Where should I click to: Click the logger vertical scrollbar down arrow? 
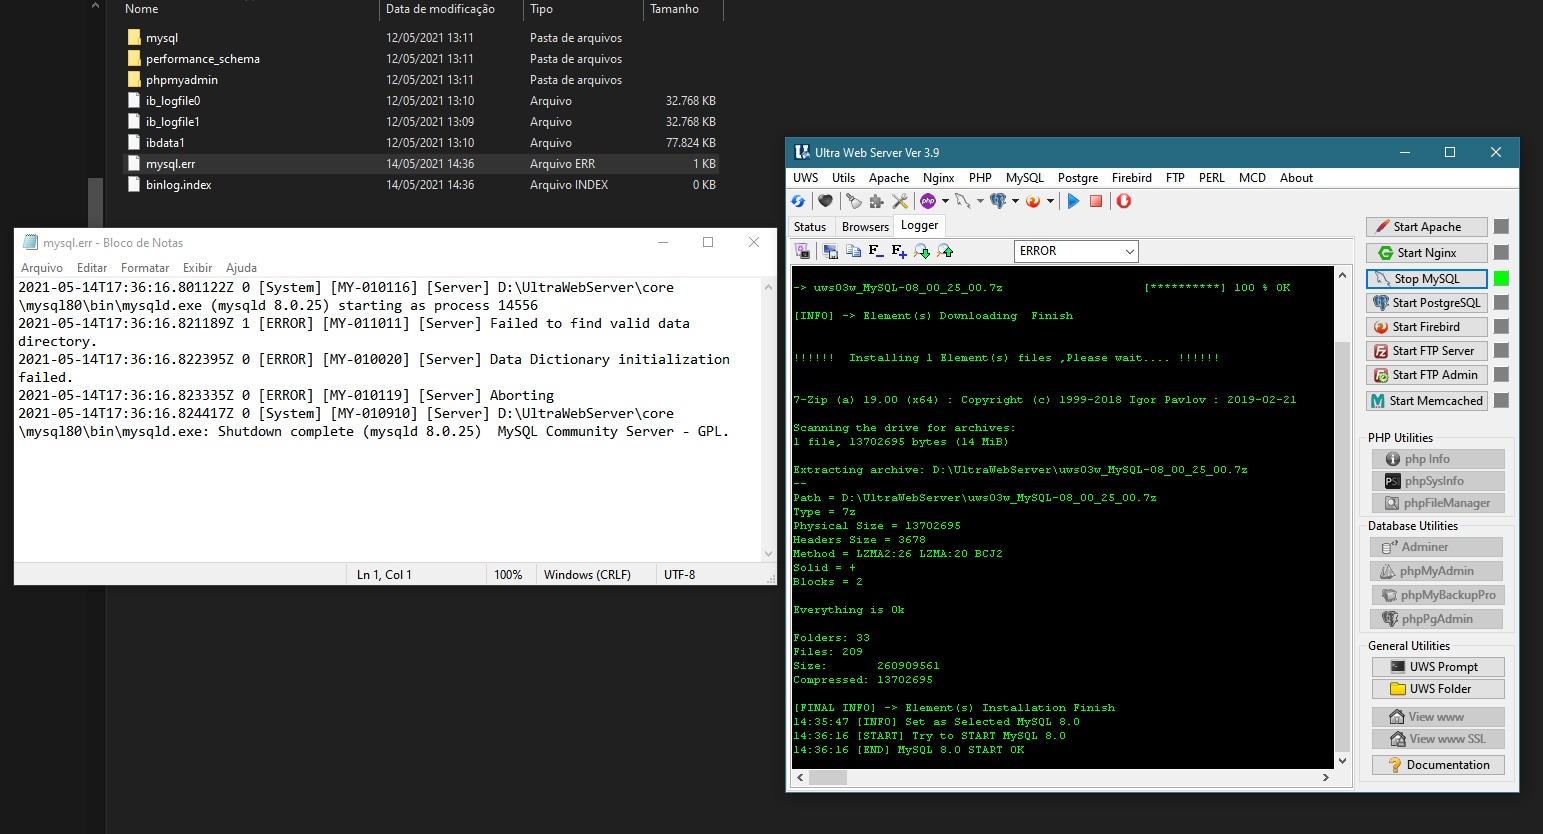click(x=1342, y=760)
